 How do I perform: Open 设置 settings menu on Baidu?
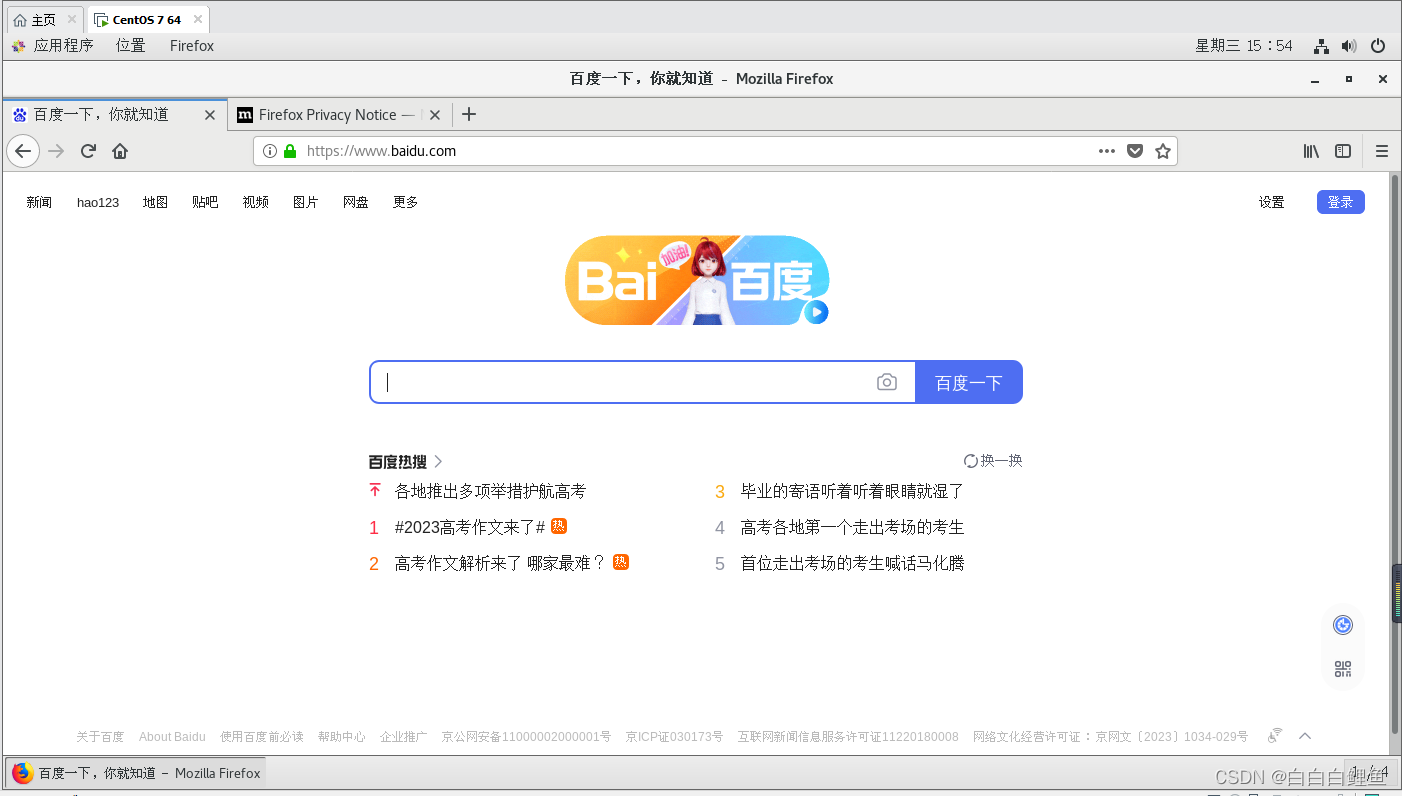[1271, 202]
